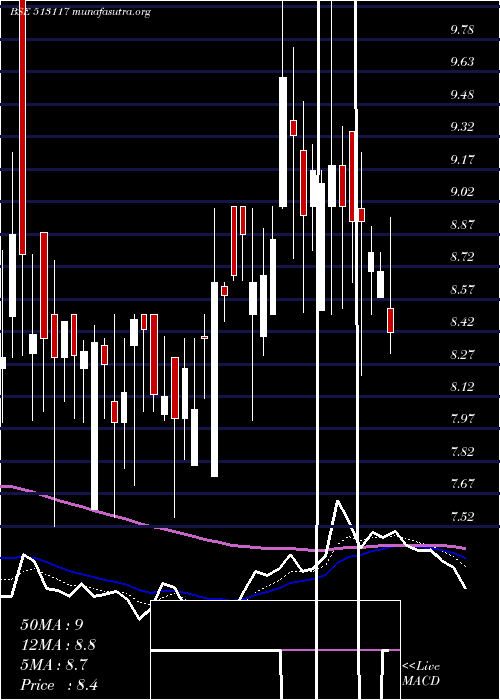Screen dimensions: 500x700
Task: Click the '12MA : 8.8' indicator text
Action: (x=58, y=645)
